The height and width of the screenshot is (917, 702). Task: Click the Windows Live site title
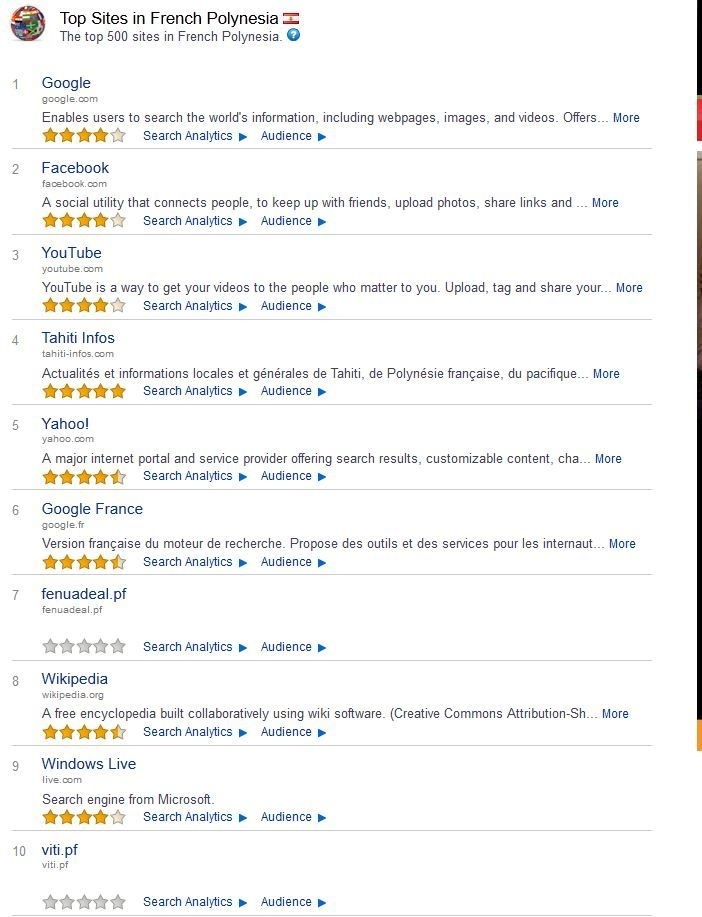point(89,764)
